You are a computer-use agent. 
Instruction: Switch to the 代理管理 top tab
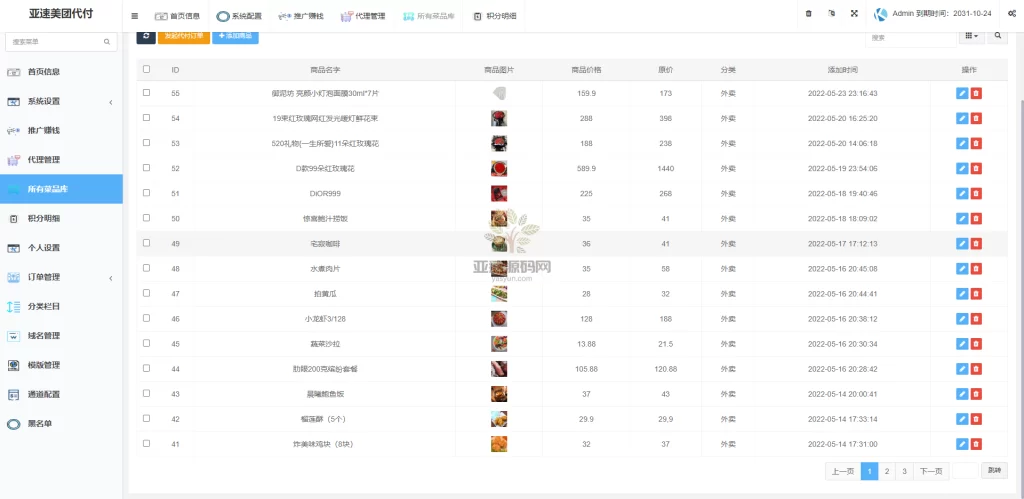click(x=362, y=16)
